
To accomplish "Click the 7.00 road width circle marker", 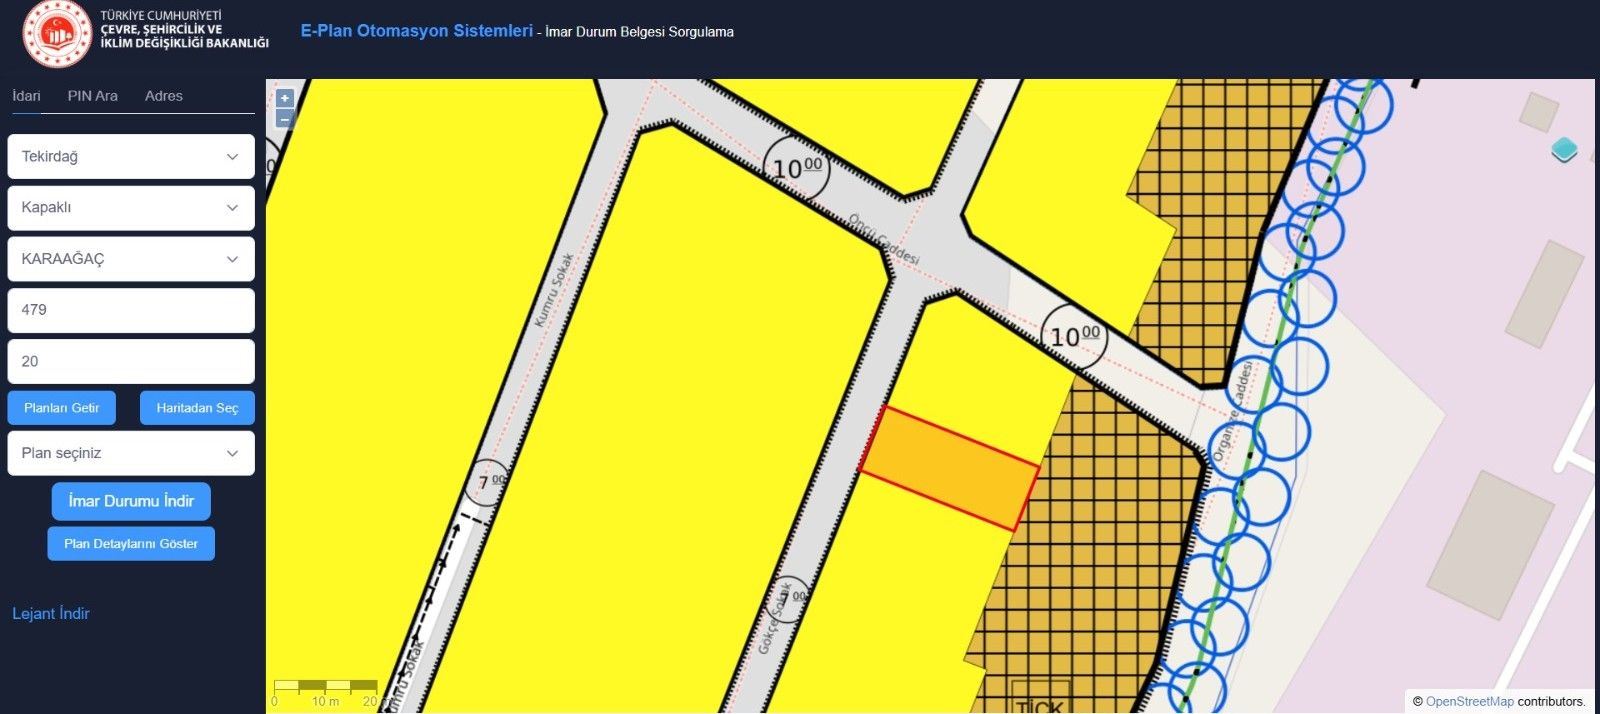I will 488,483.
